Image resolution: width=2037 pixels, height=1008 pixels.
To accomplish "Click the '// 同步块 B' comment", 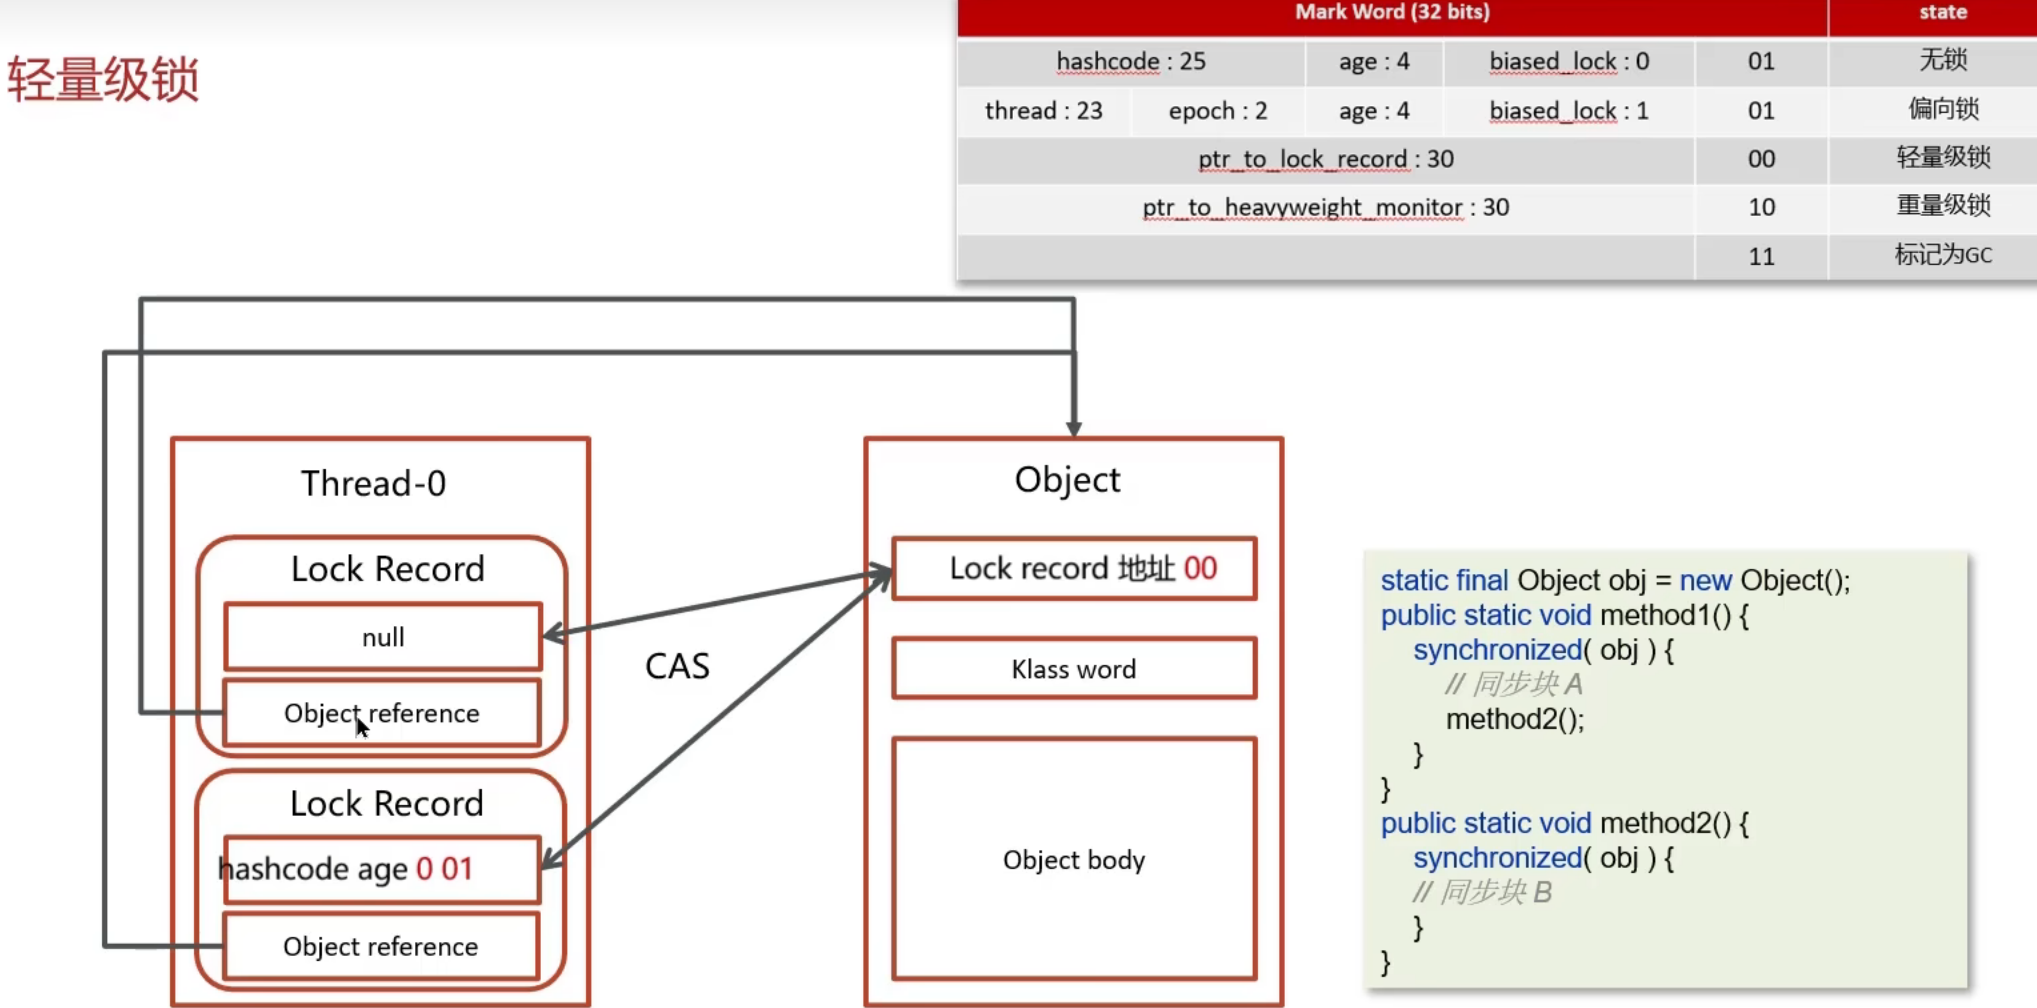I will (1482, 892).
